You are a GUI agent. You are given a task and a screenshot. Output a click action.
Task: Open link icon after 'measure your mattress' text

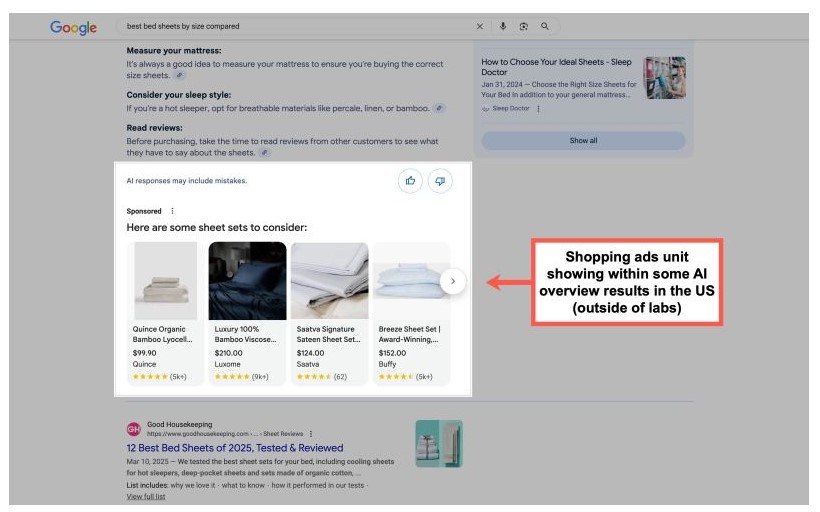point(179,75)
